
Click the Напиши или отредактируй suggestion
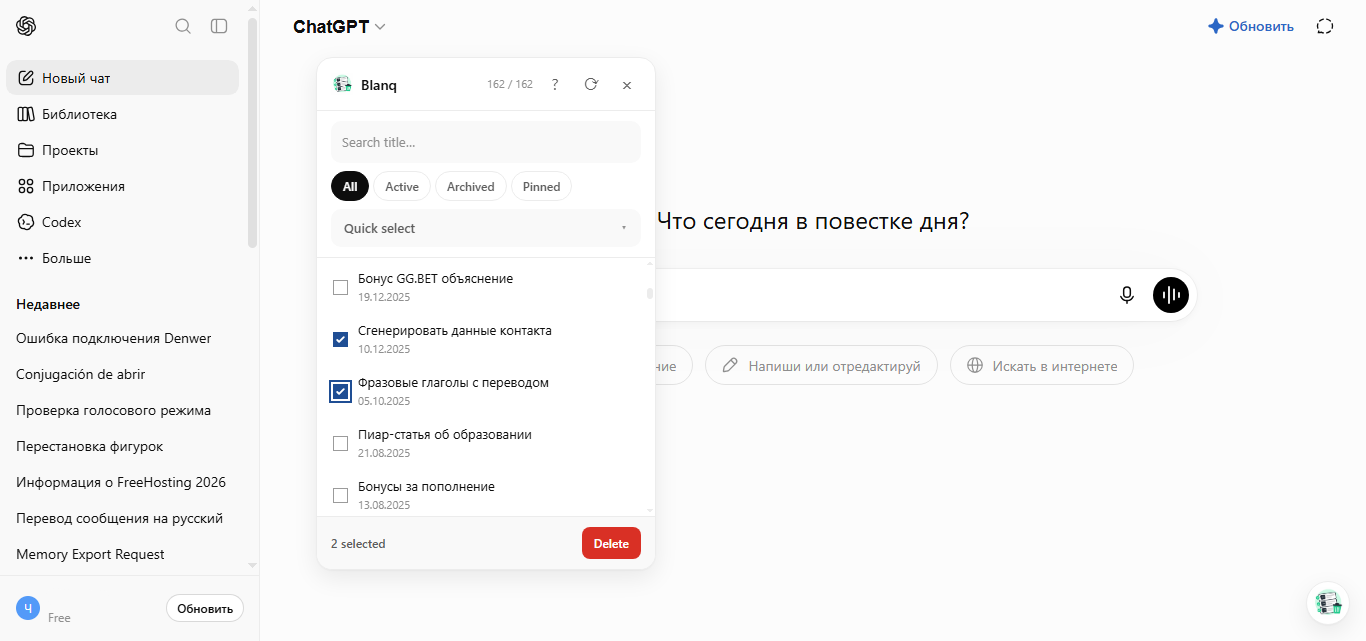click(821, 366)
